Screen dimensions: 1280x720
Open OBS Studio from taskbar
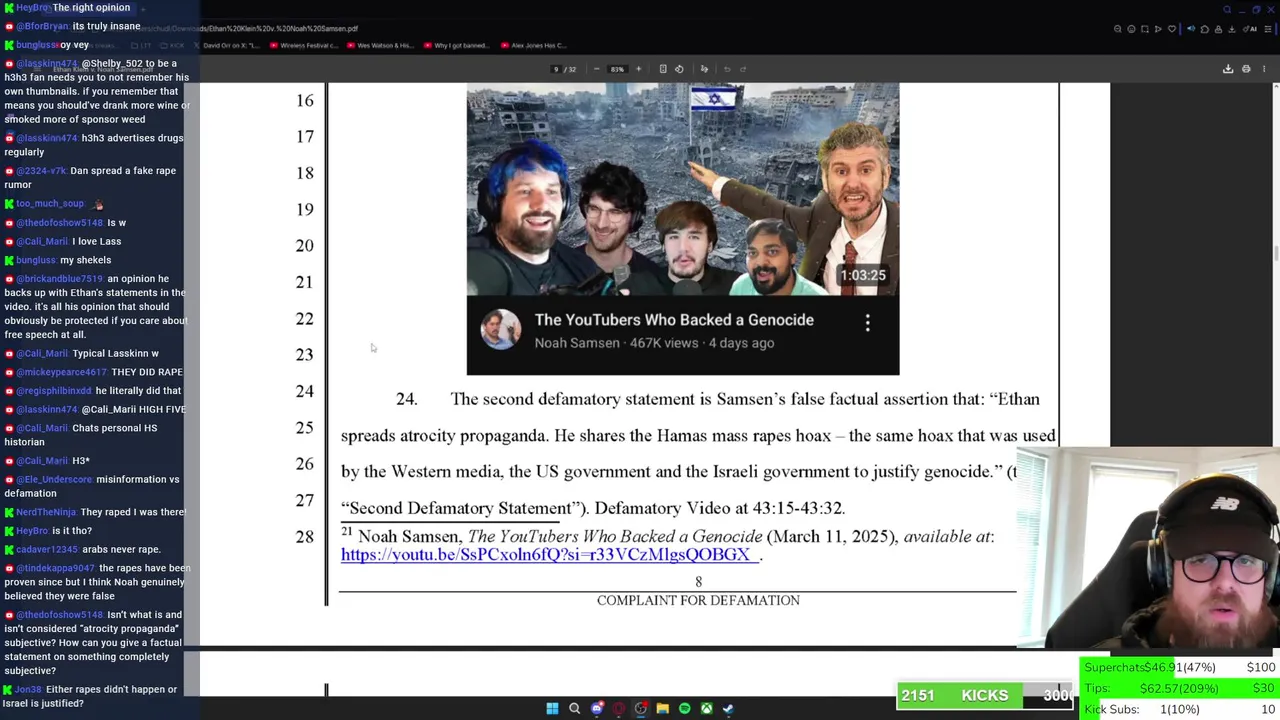point(641,709)
